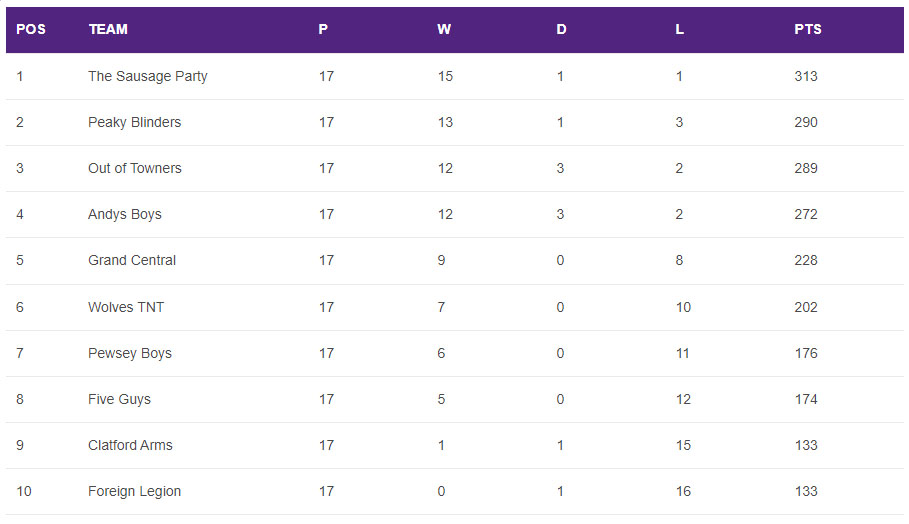
Task: Click Five Guys team name
Action: coord(119,399)
